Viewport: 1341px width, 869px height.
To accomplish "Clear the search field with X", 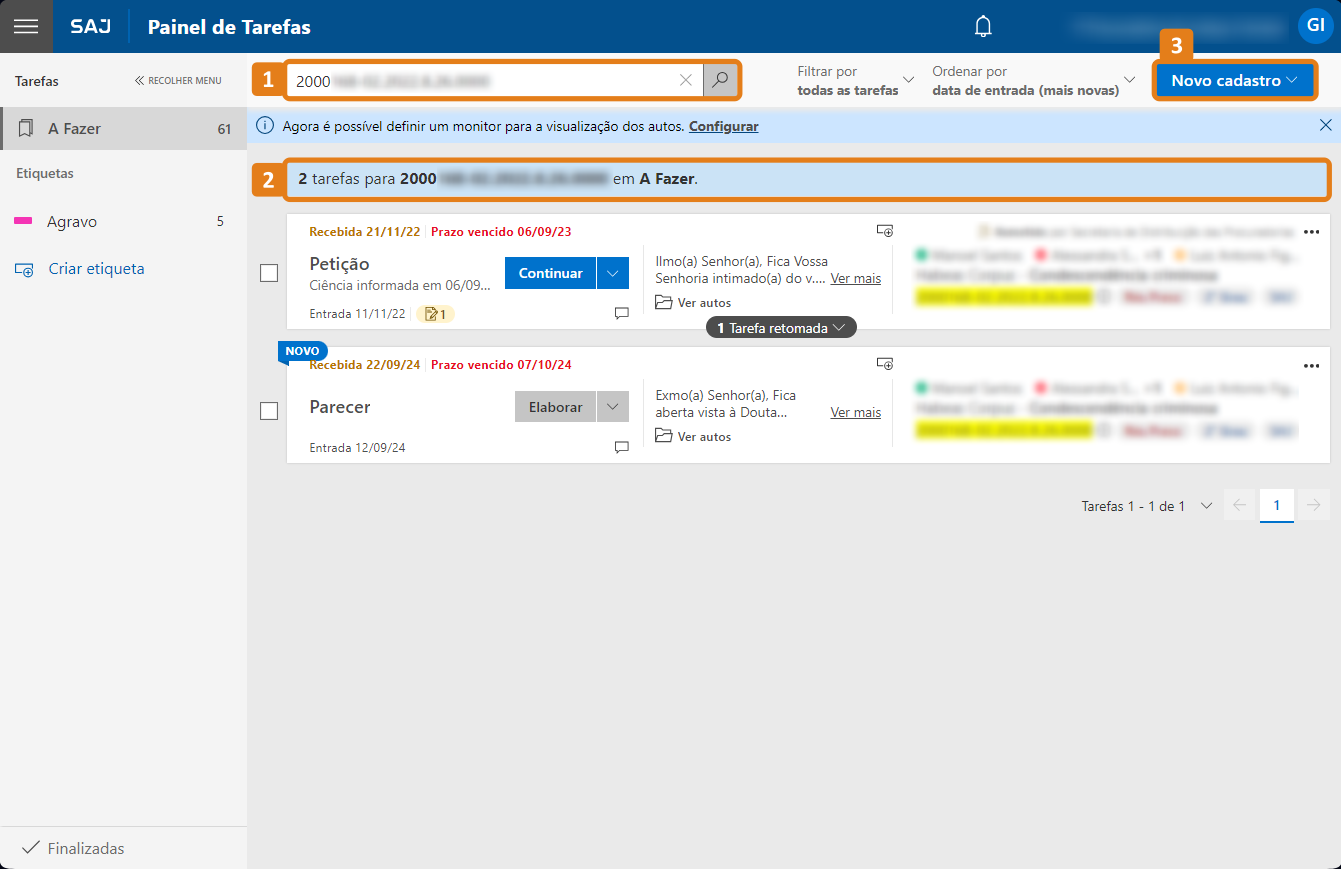I will 685,80.
